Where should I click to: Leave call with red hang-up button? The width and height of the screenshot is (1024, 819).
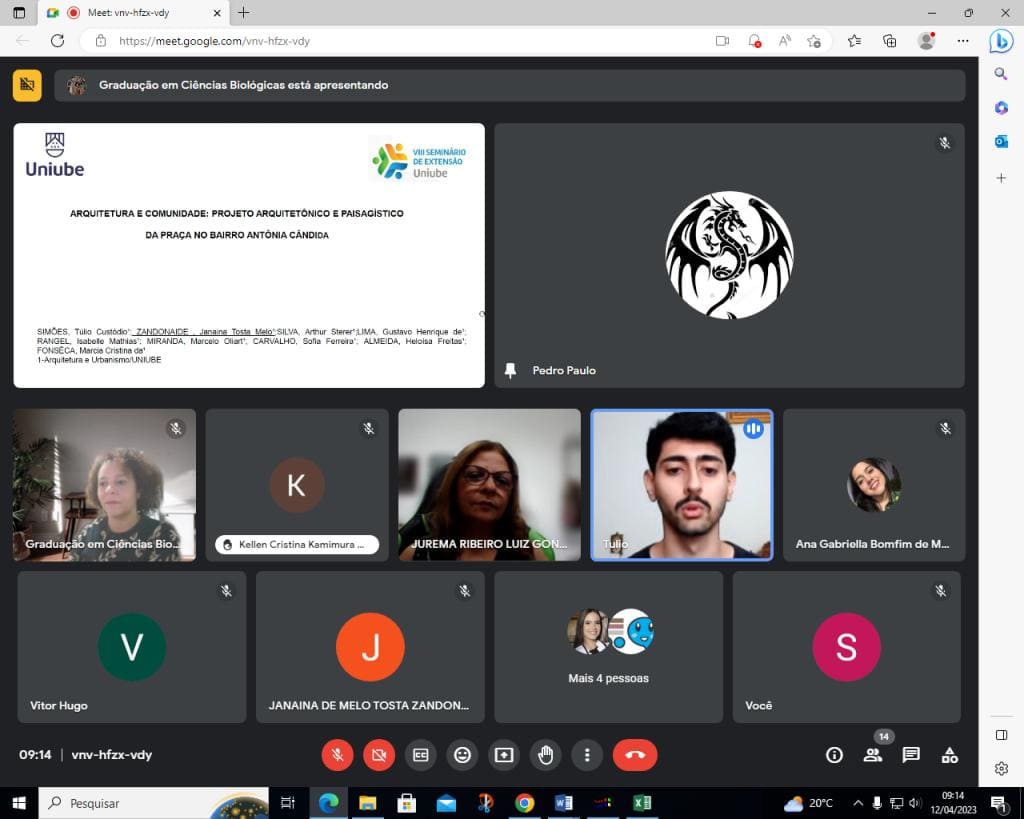coord(635,755)
